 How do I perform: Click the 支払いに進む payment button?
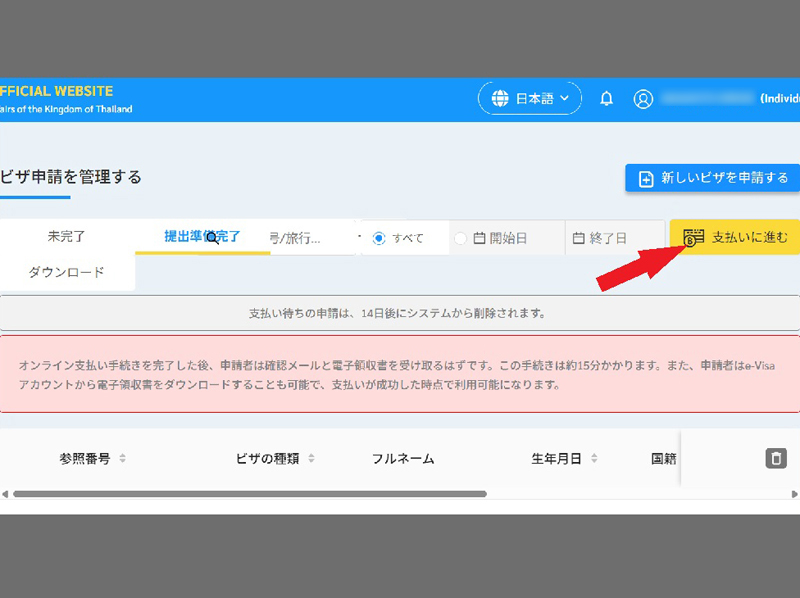point(735,237)
